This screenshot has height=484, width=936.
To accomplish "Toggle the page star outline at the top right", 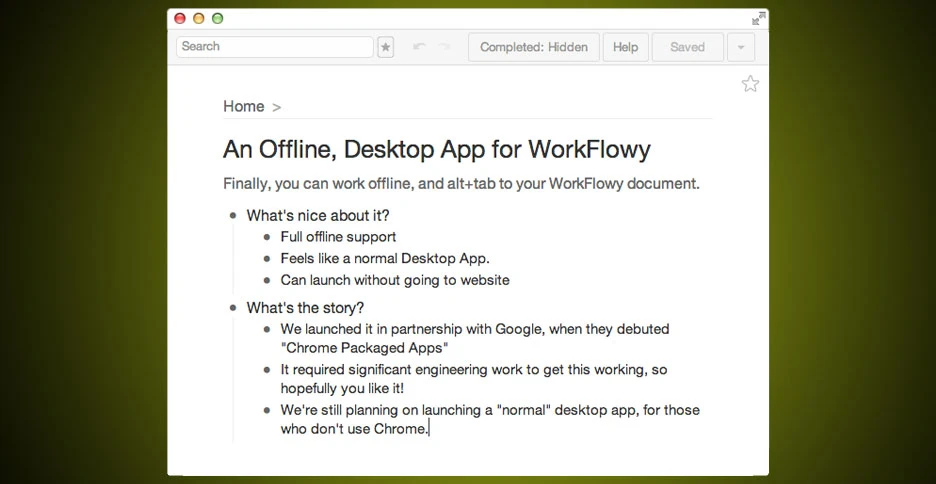I will [750, 84].
